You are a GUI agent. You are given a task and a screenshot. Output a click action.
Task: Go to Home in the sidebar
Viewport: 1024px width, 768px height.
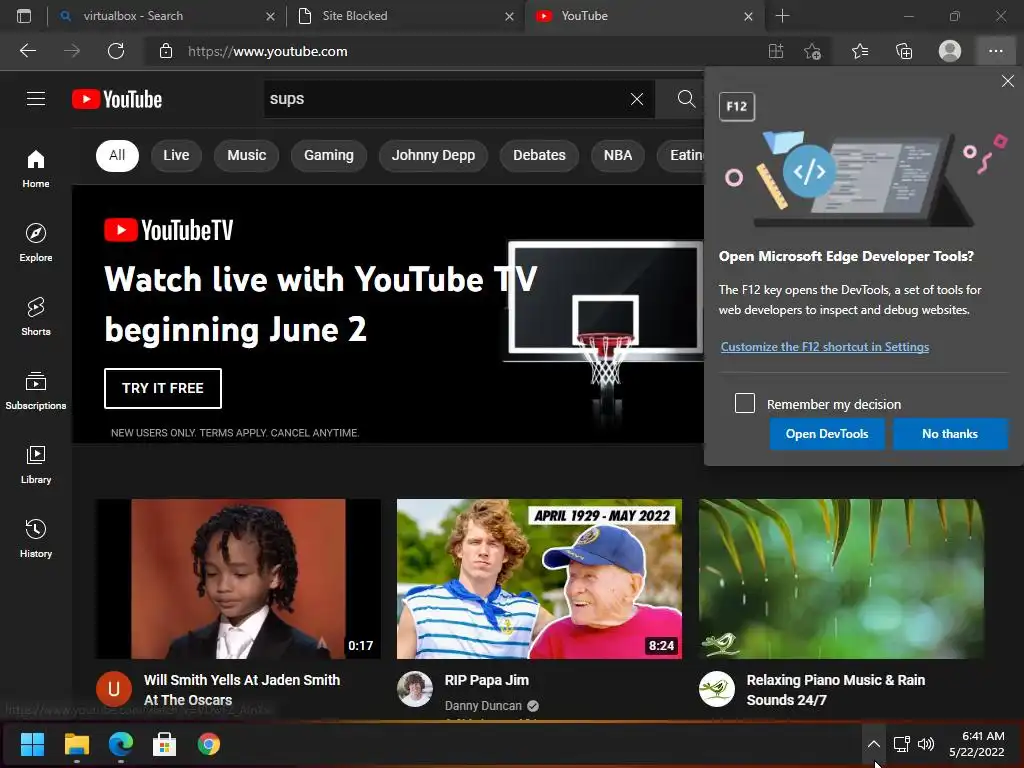coord(36,169)
